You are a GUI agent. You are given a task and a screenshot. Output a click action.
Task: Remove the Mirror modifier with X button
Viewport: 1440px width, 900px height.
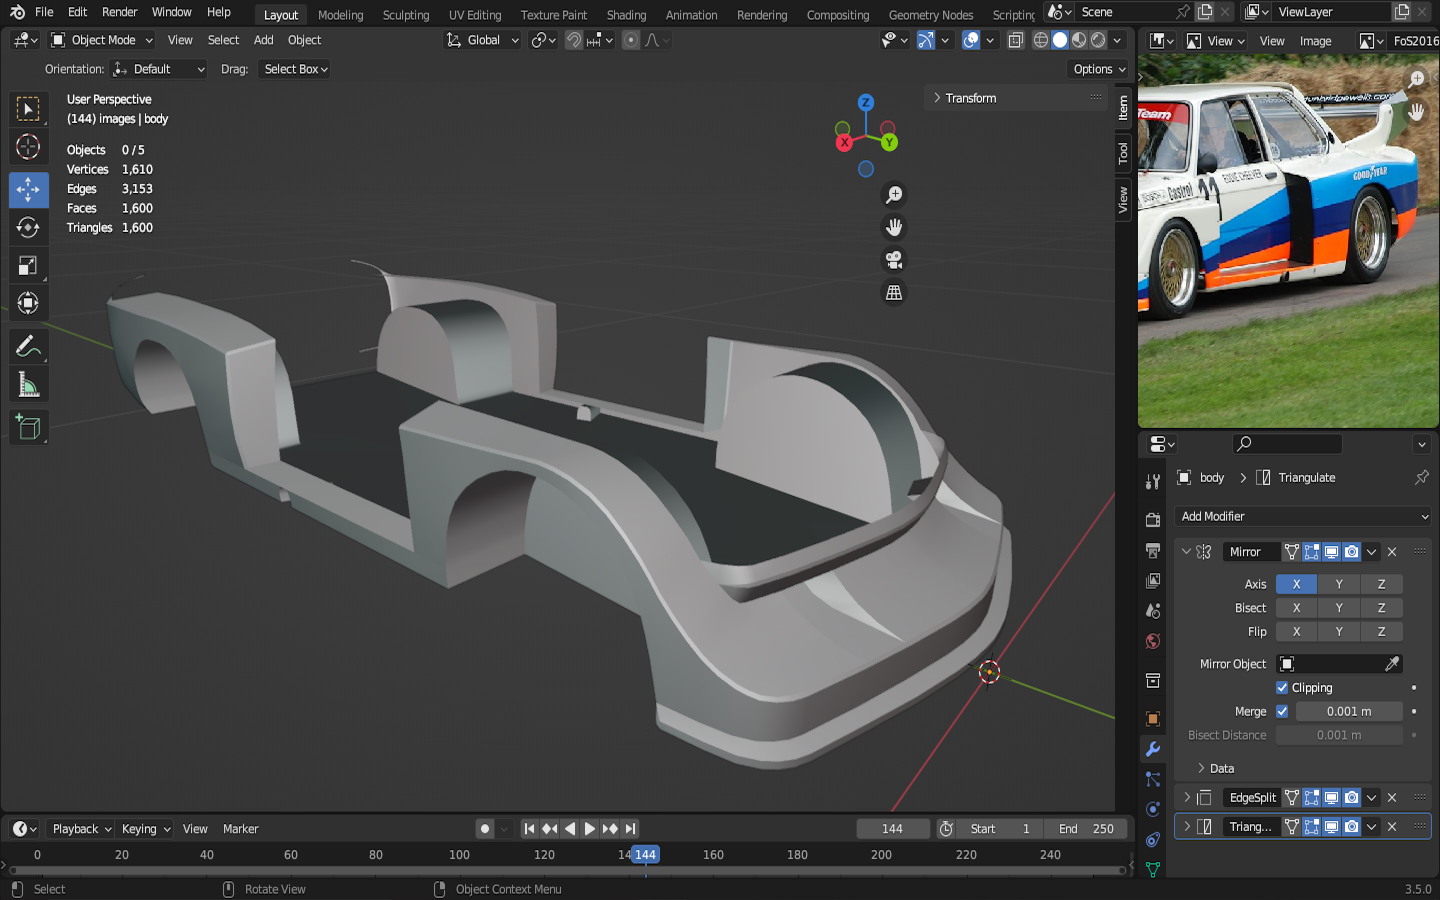pos(1392,552)
